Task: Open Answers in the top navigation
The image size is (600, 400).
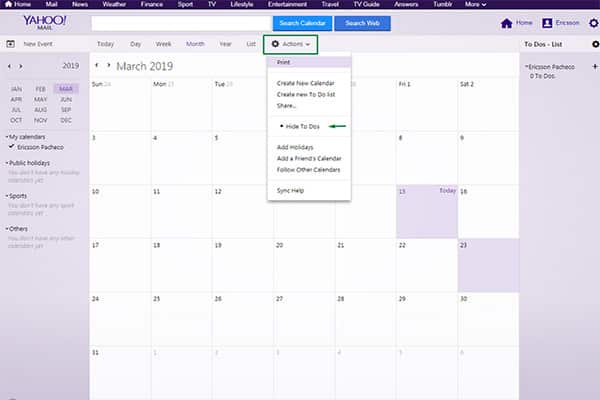Action: pyautogui.click(x=406, y=4)
